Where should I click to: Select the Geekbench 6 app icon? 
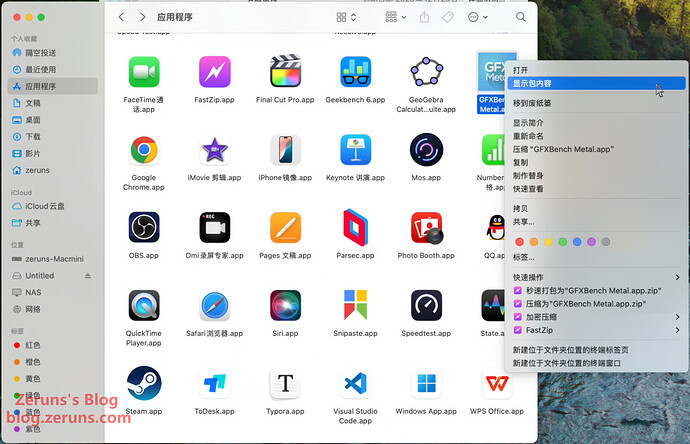click(x=355, y=72)
